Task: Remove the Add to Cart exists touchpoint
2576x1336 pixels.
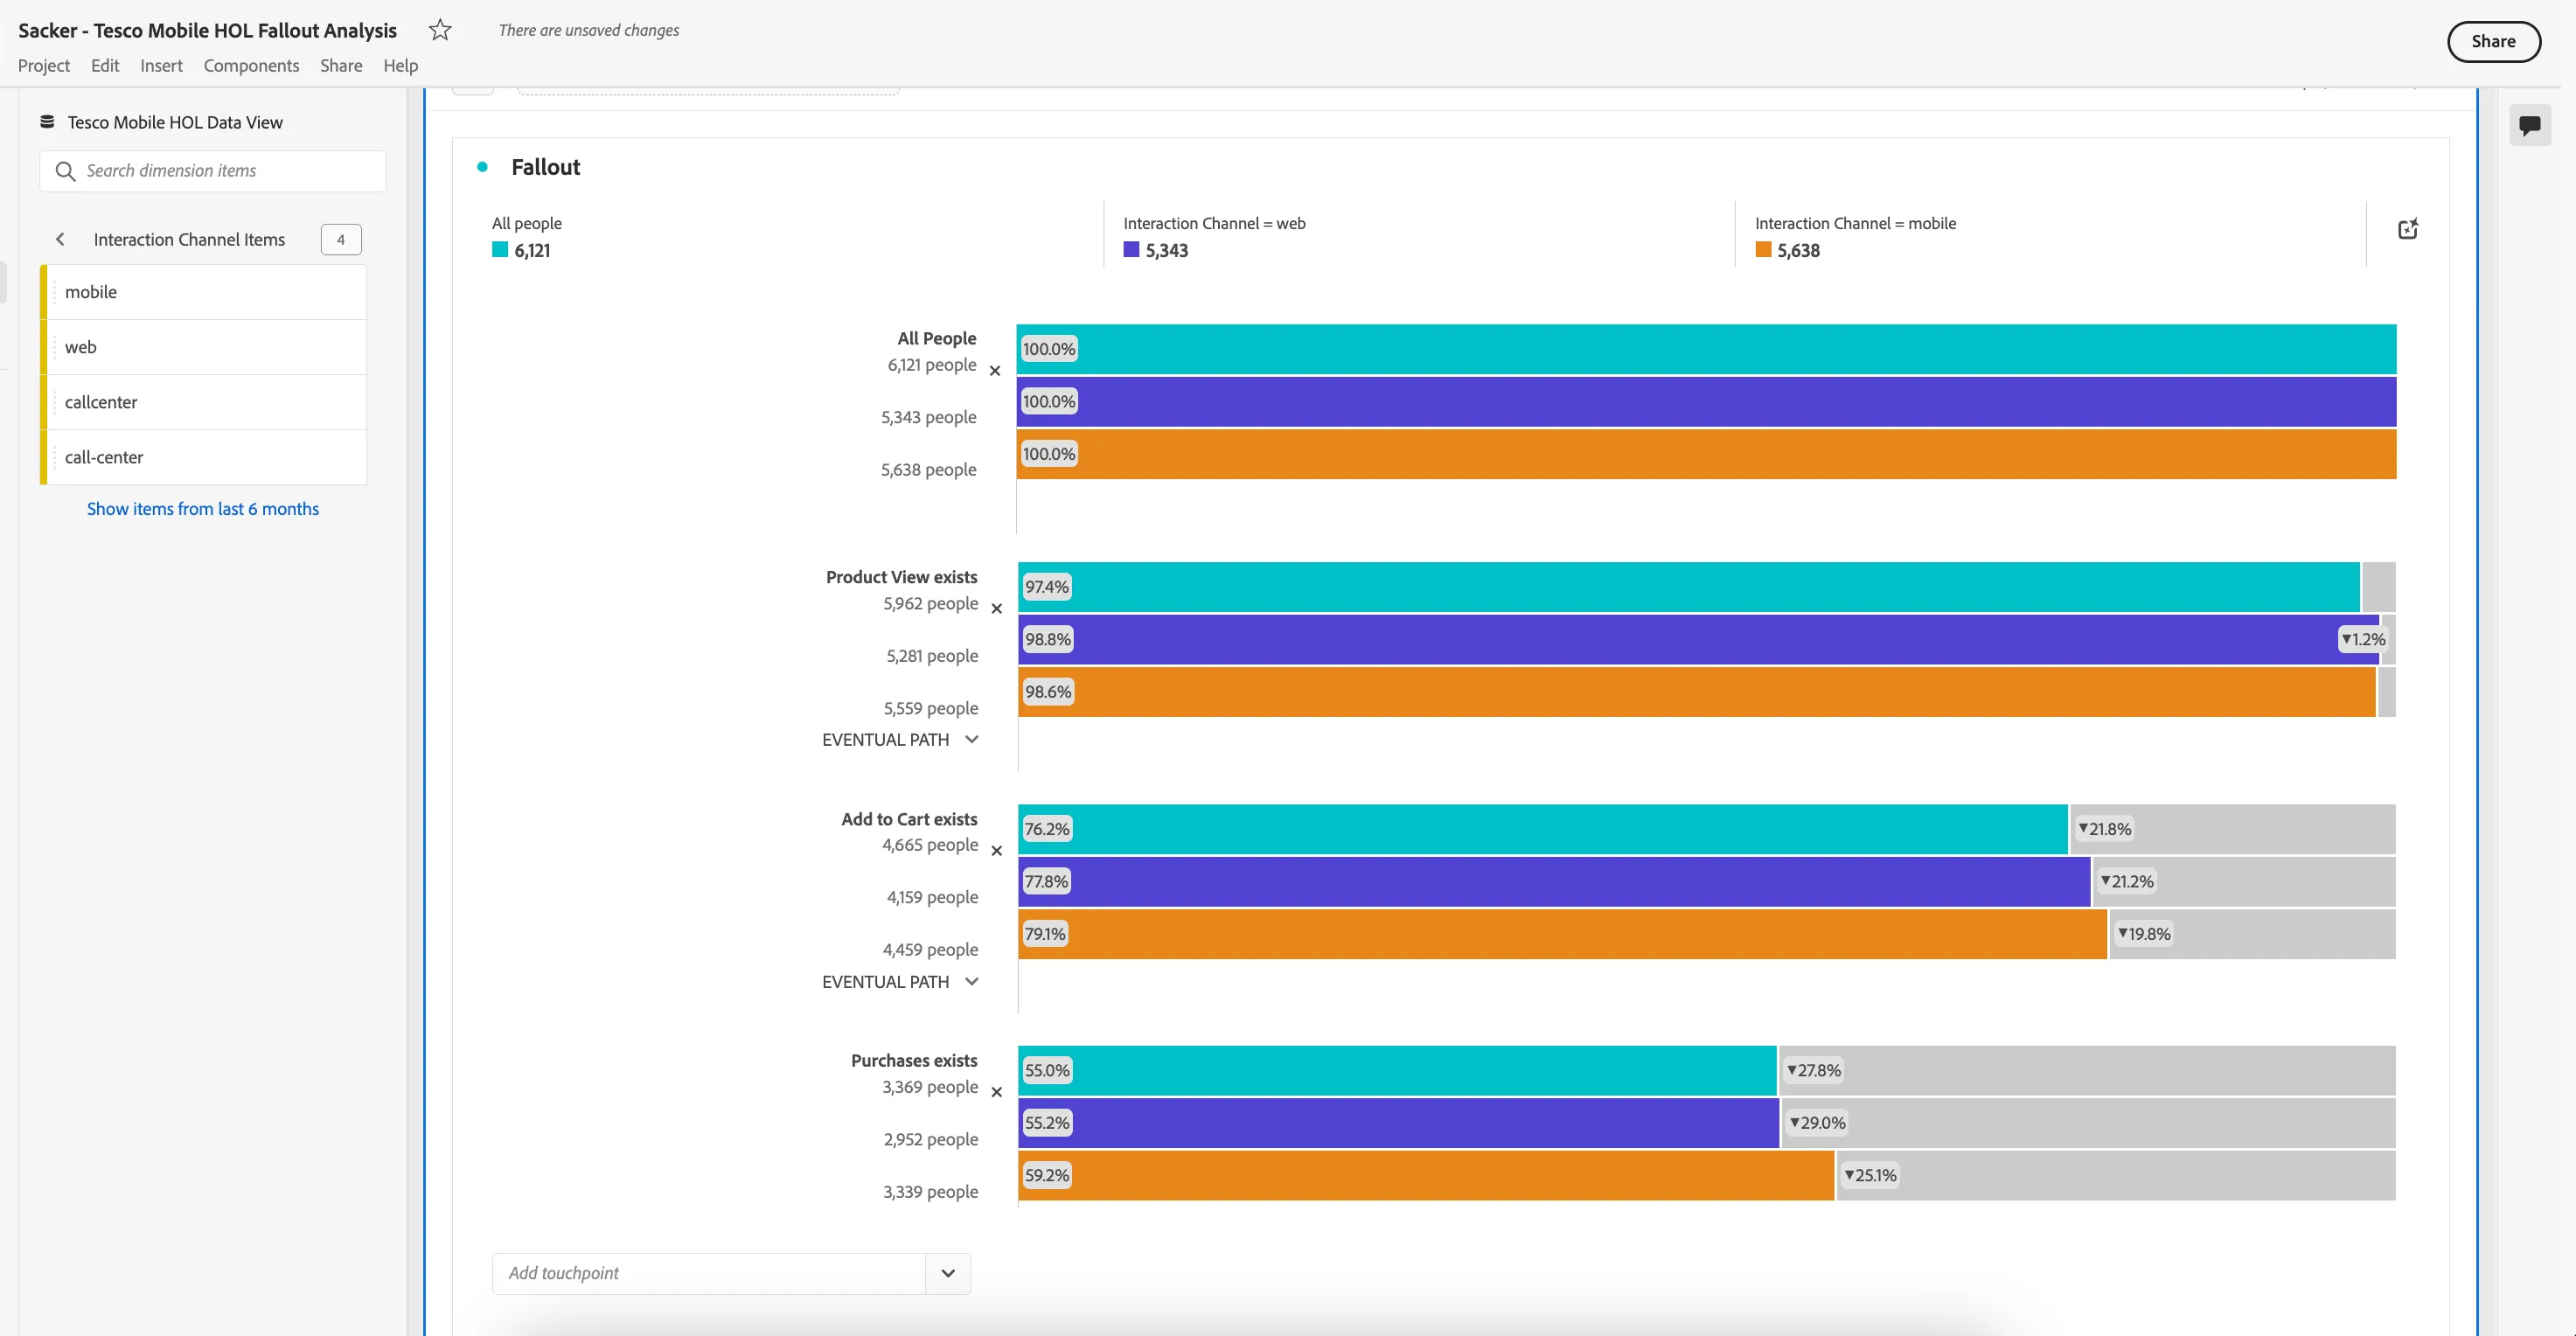Action: [996, 851]
